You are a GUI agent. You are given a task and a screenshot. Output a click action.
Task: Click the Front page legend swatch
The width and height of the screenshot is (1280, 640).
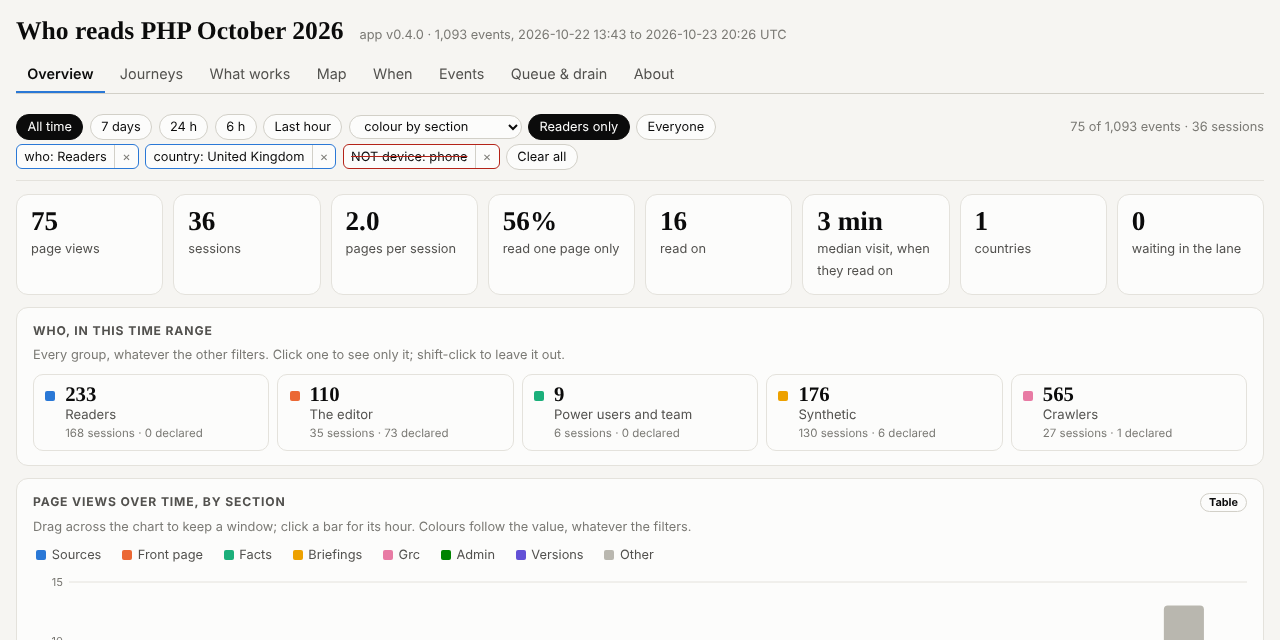(x=127, y=555)
